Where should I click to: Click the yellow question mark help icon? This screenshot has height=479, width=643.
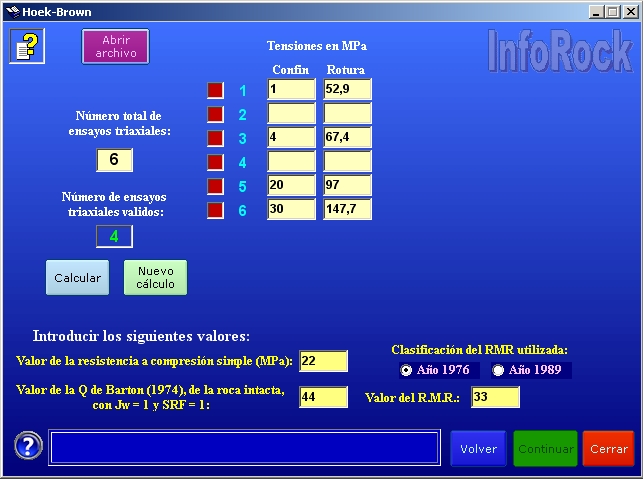click(27, 46)
